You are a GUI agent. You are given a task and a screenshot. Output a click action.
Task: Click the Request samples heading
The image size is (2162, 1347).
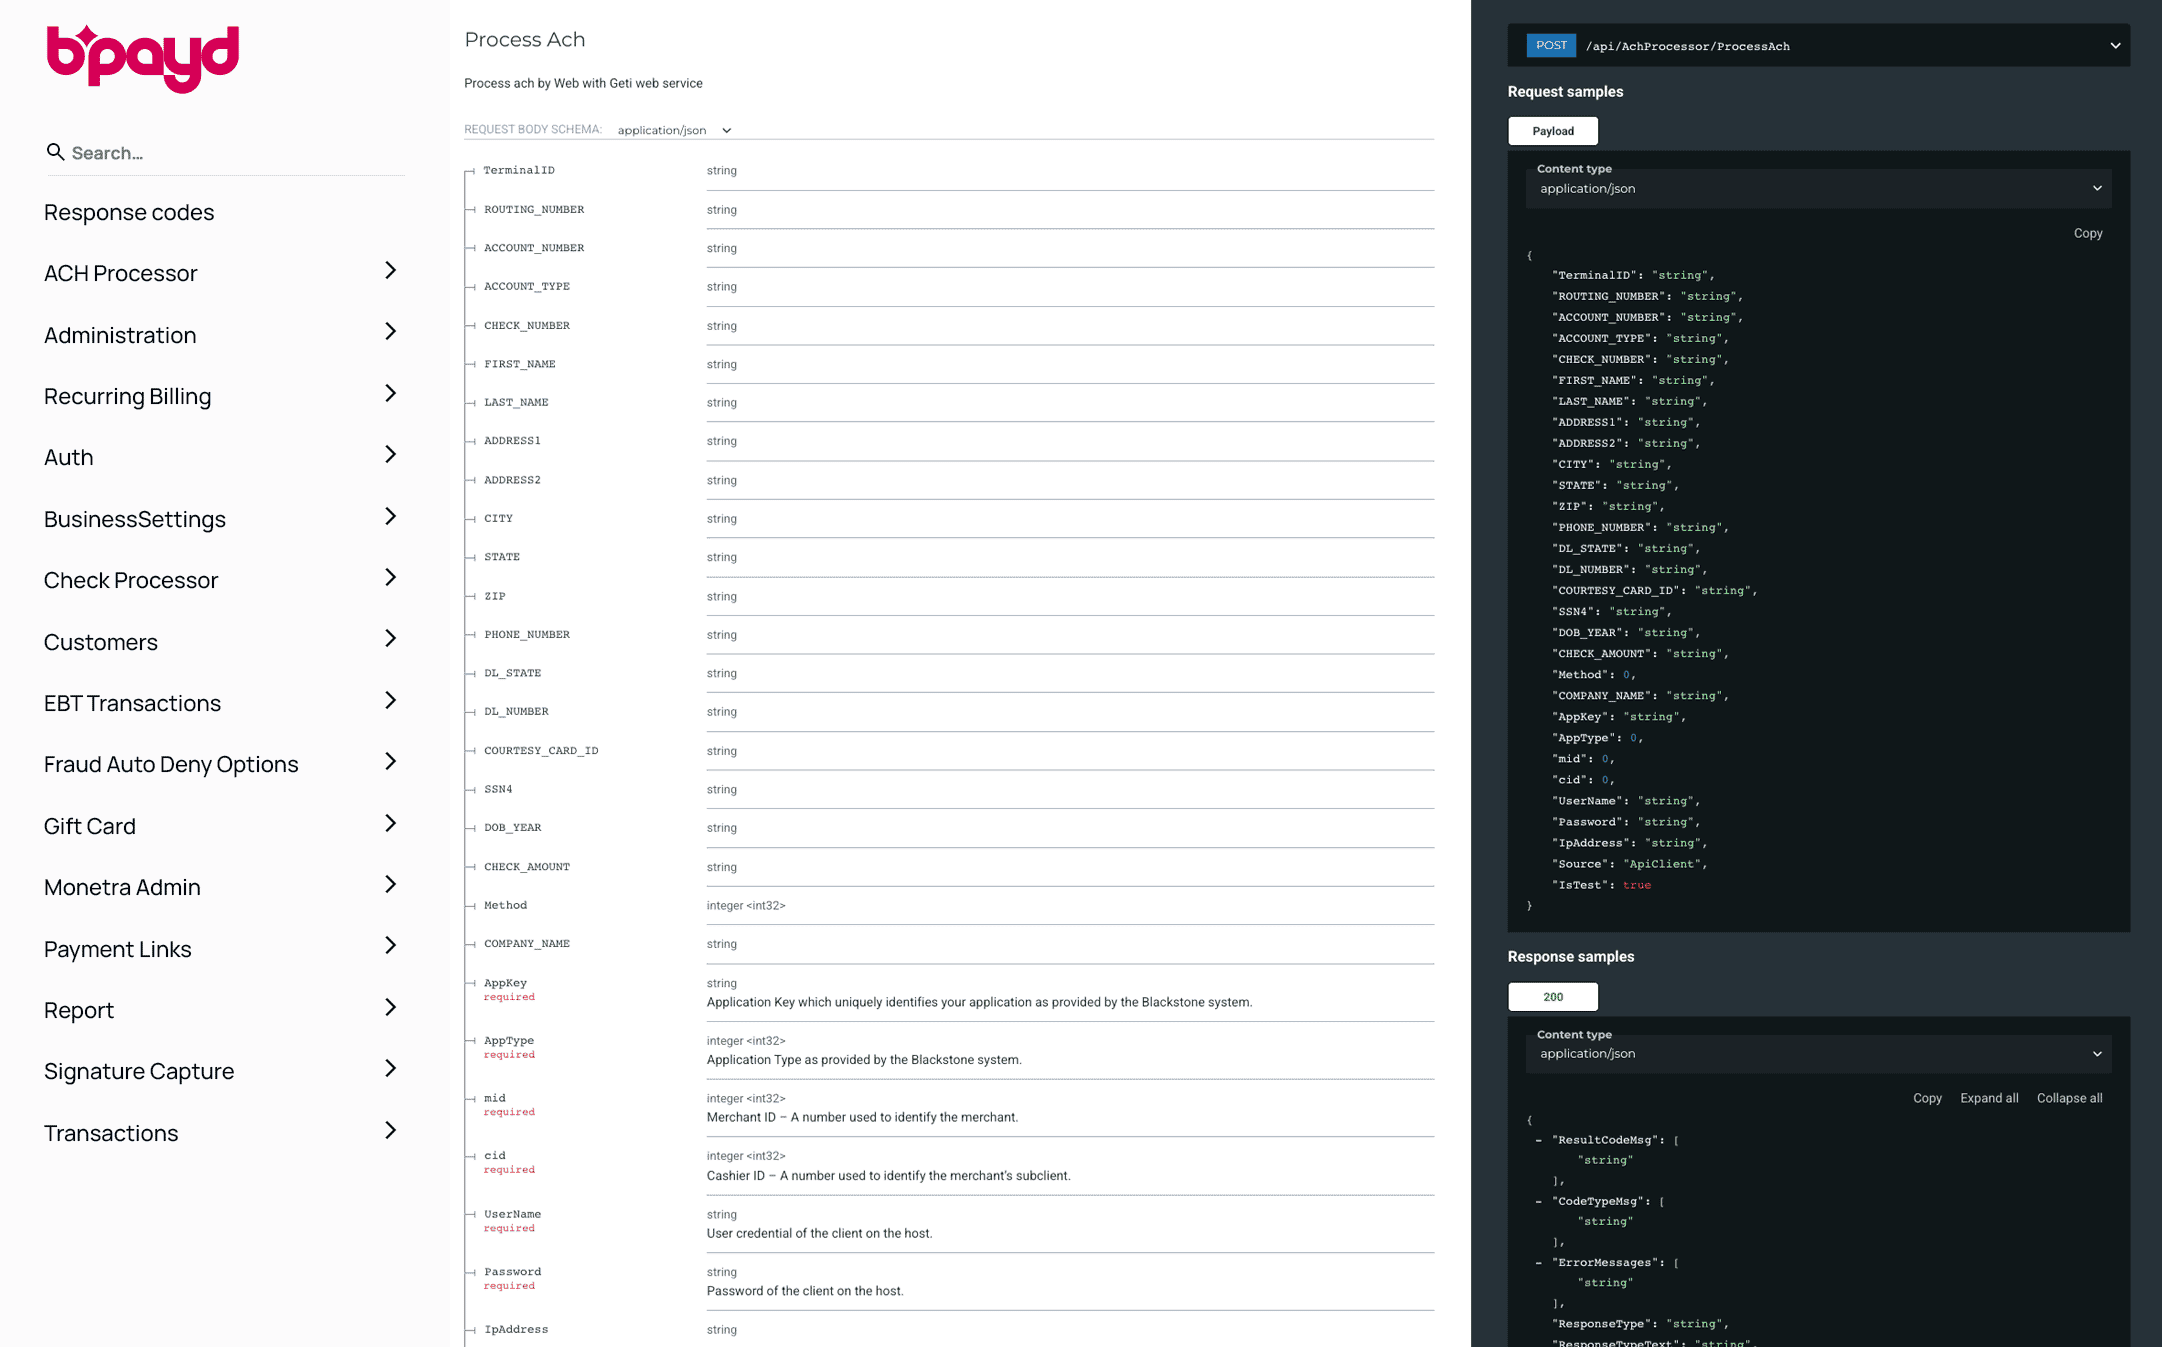pyautogui.click(x=1565, y=91)
